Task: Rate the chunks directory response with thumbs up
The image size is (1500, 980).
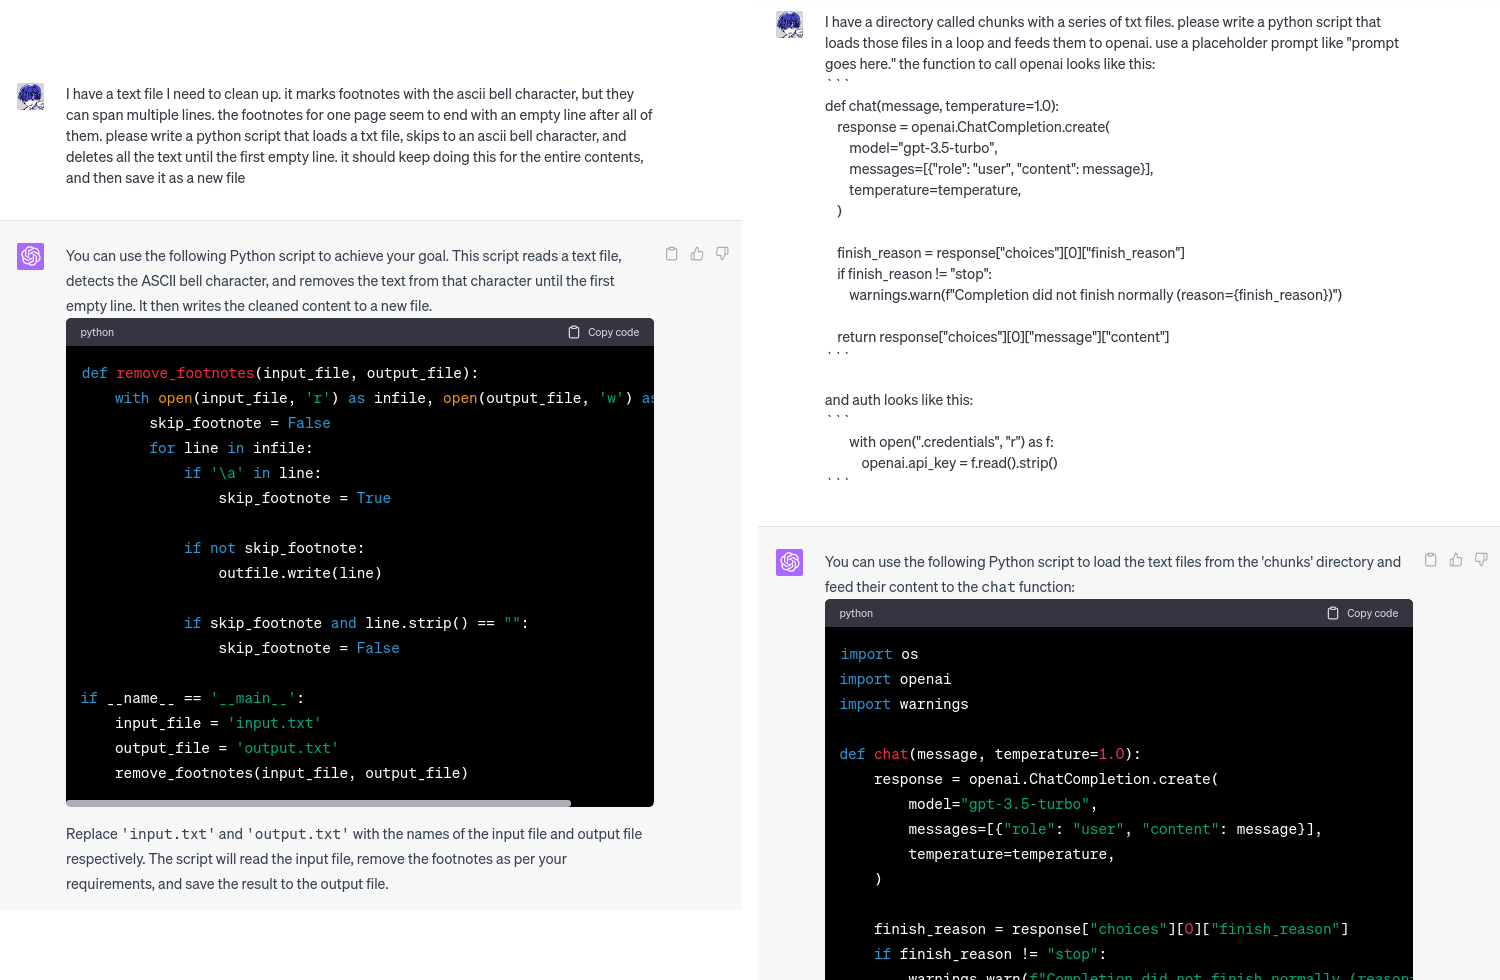Action: 1455,559
